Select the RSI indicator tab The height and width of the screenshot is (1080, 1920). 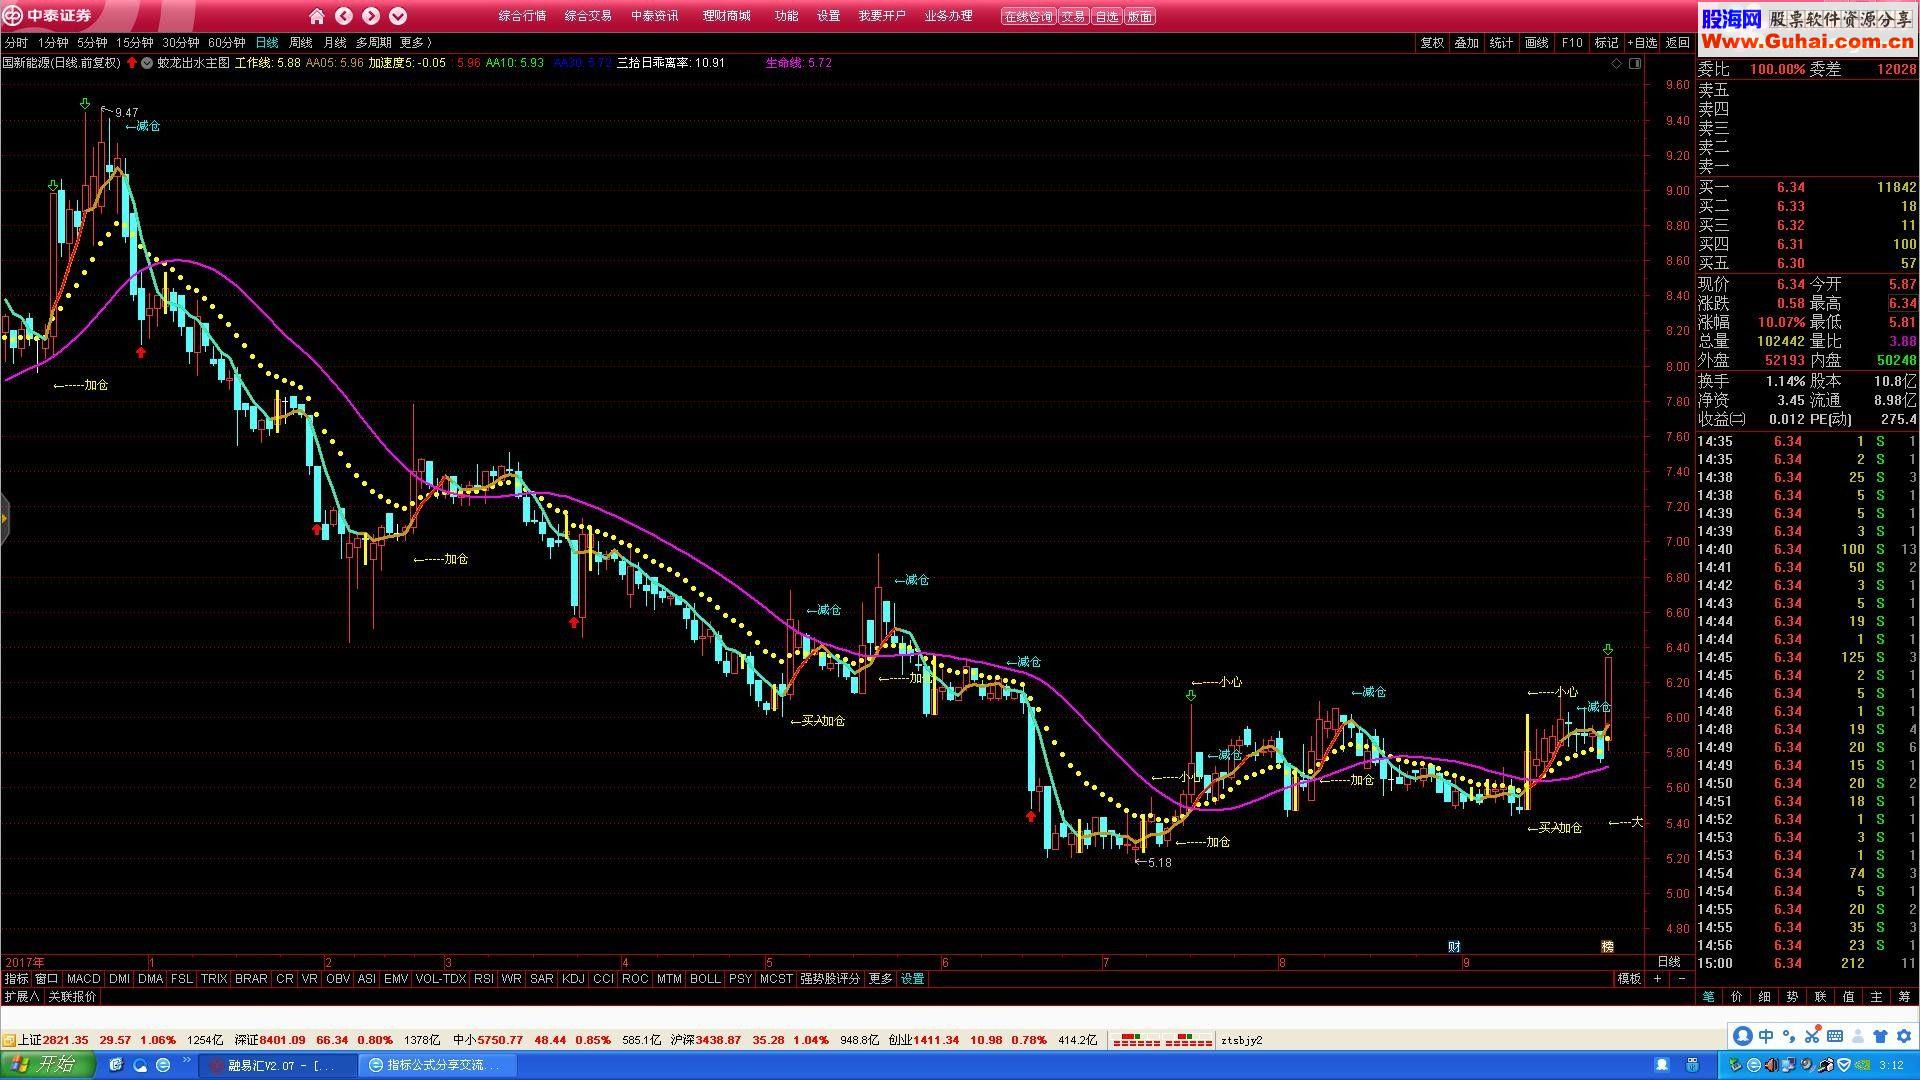(x=484, y=979)
